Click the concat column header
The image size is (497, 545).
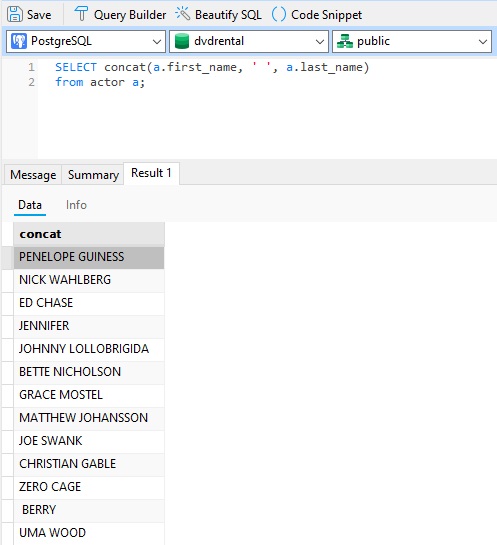[89, 234]
